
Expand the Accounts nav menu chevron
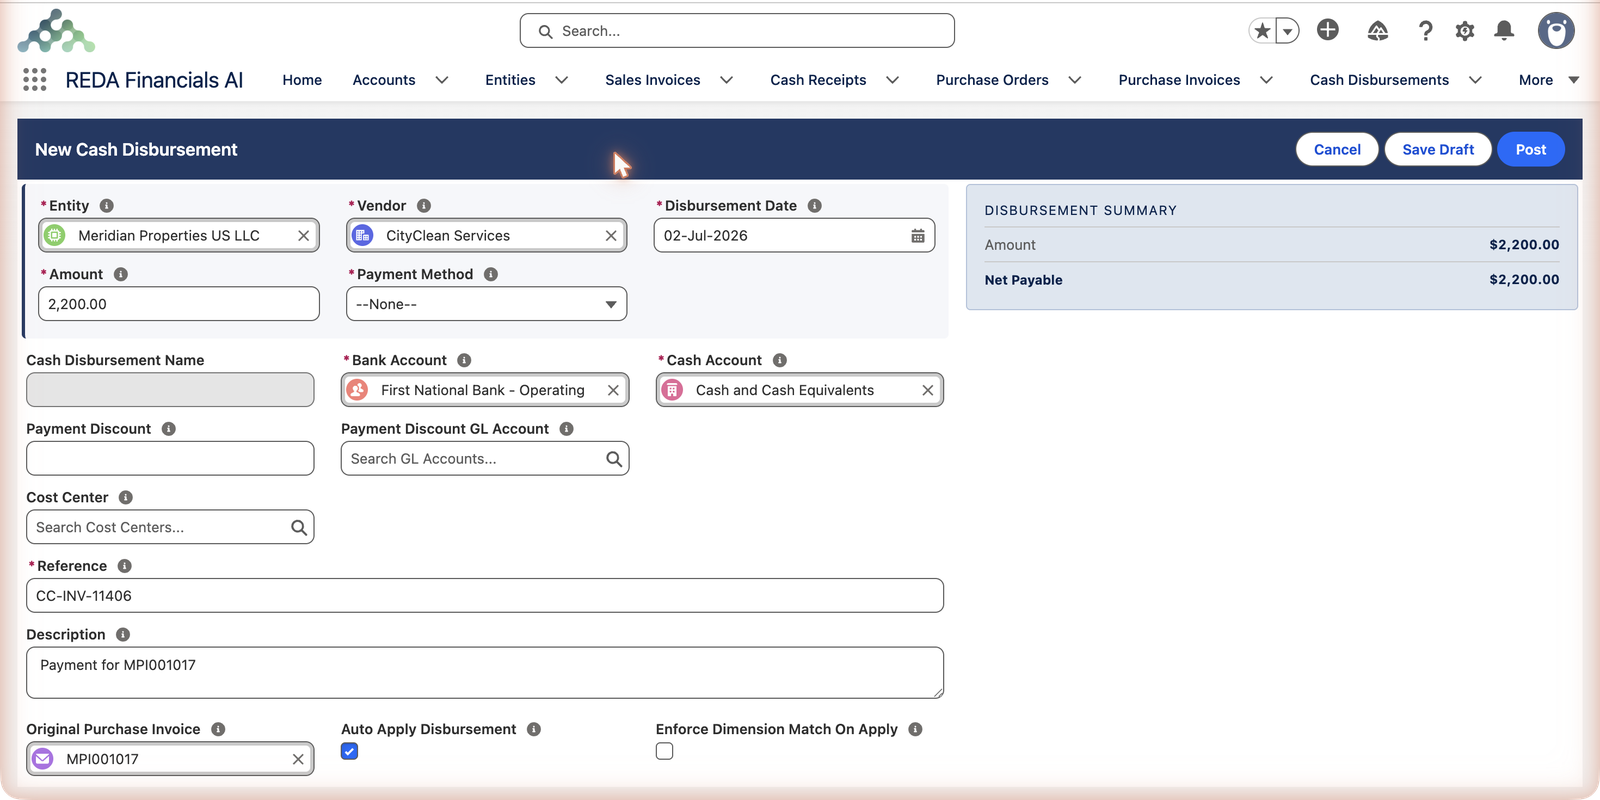pos(441,80)
